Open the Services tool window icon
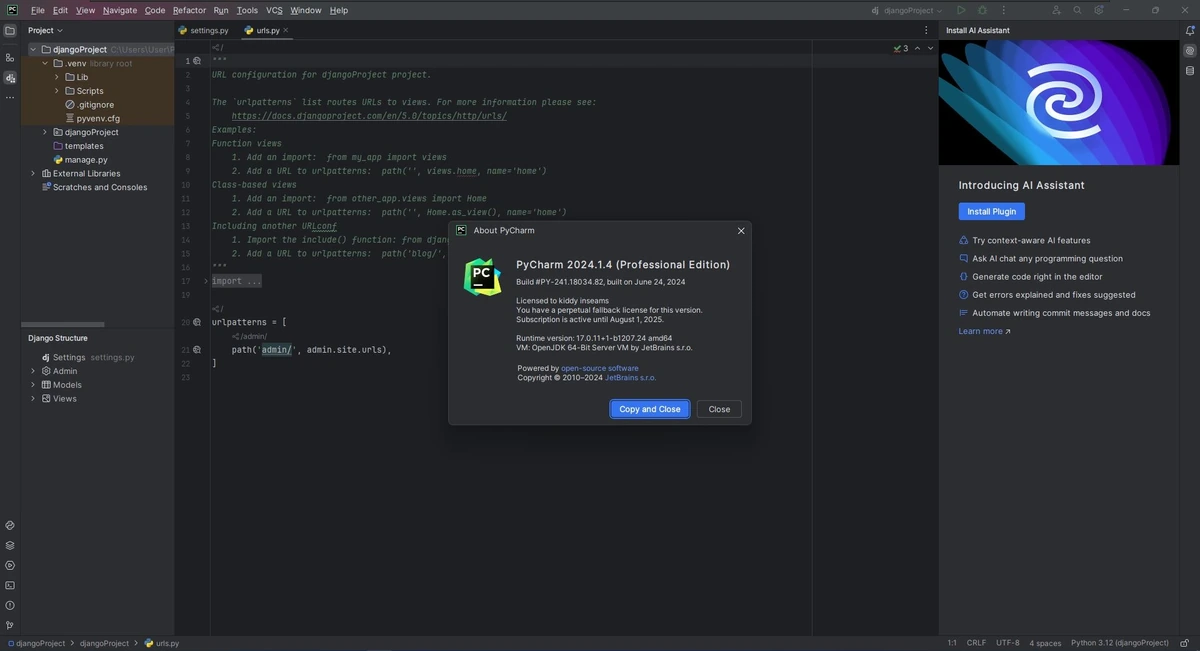This screenshot has width=1200, height=651. [x=10, y=565]
